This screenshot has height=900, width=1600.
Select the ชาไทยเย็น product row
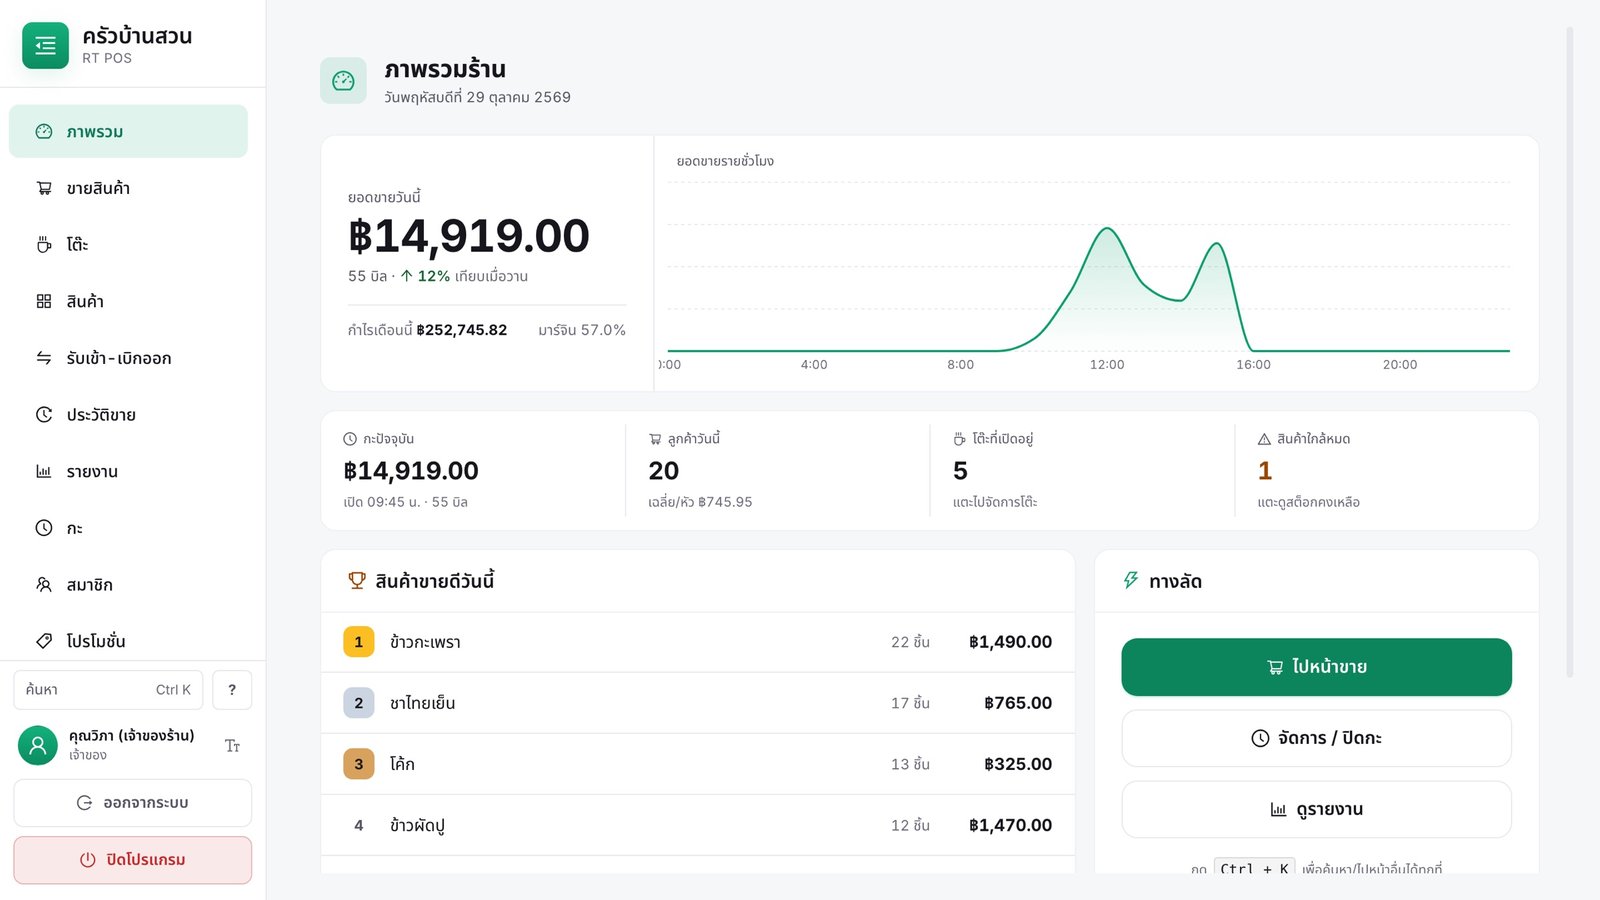(698, 703)
